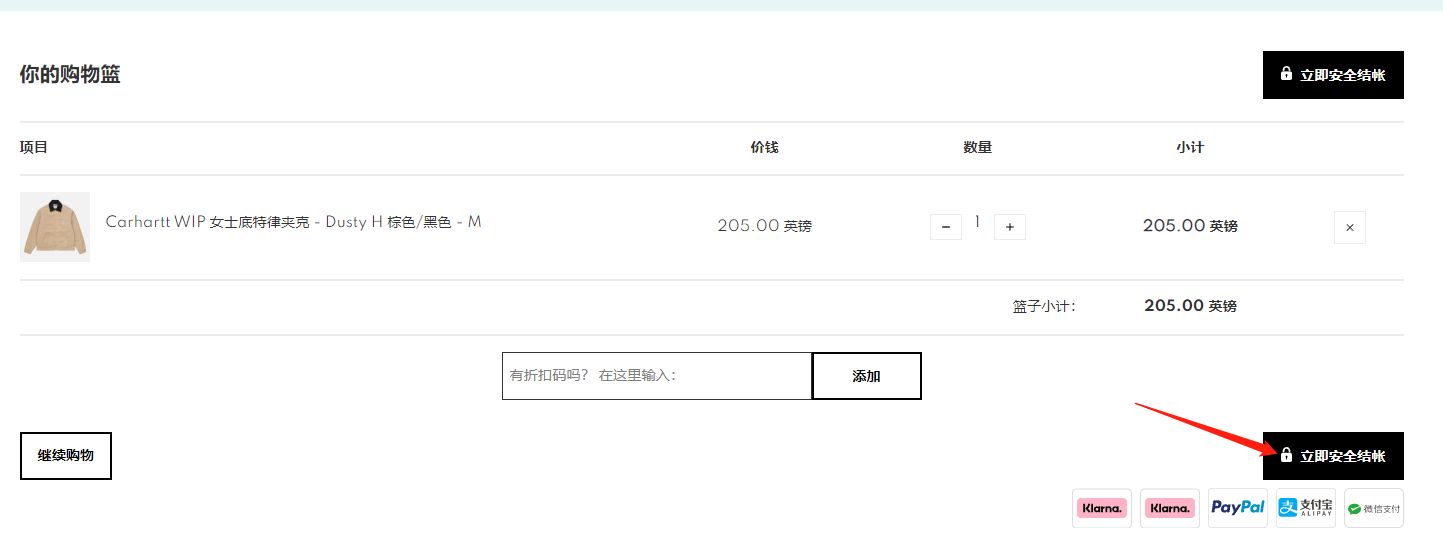The image size is (1443, 545).
Task: Decrease quantity with the minus button
Action: pyautogui.click(x=946, y=227)
